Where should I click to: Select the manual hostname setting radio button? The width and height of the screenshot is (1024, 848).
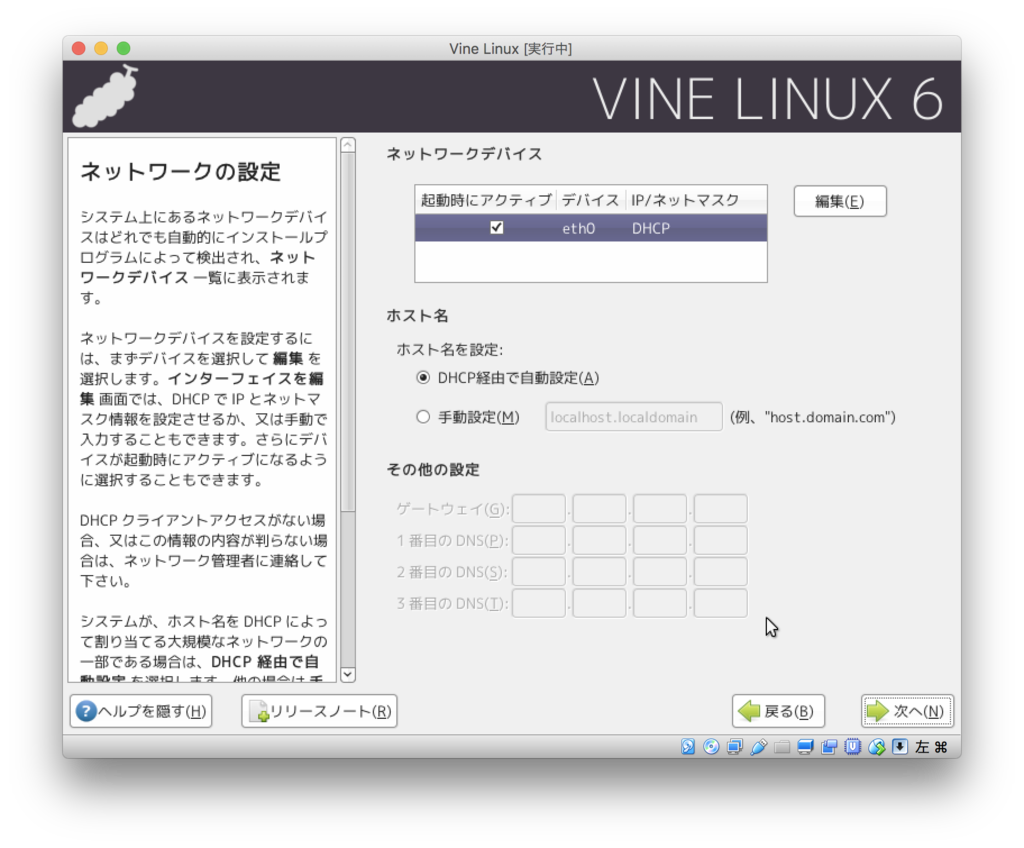pos(423,417)
